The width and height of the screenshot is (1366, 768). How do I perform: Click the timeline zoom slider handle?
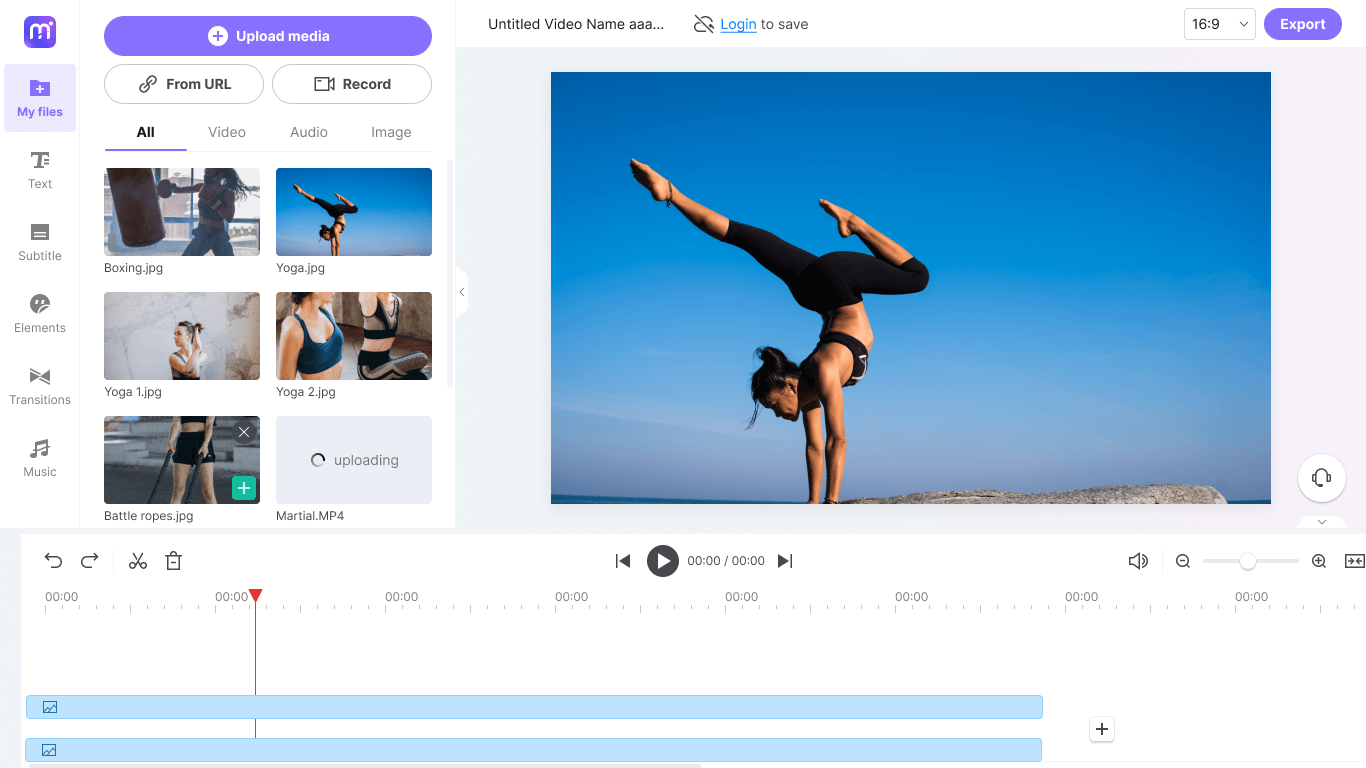click(x=1247, y=561)
